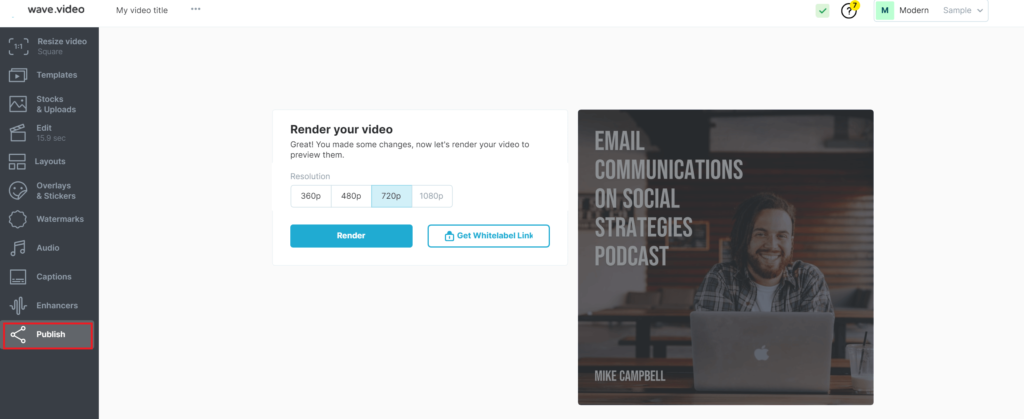Click the Enhancers waveform icon
The width and height of the screenshot is (1024, 419).
18,305
